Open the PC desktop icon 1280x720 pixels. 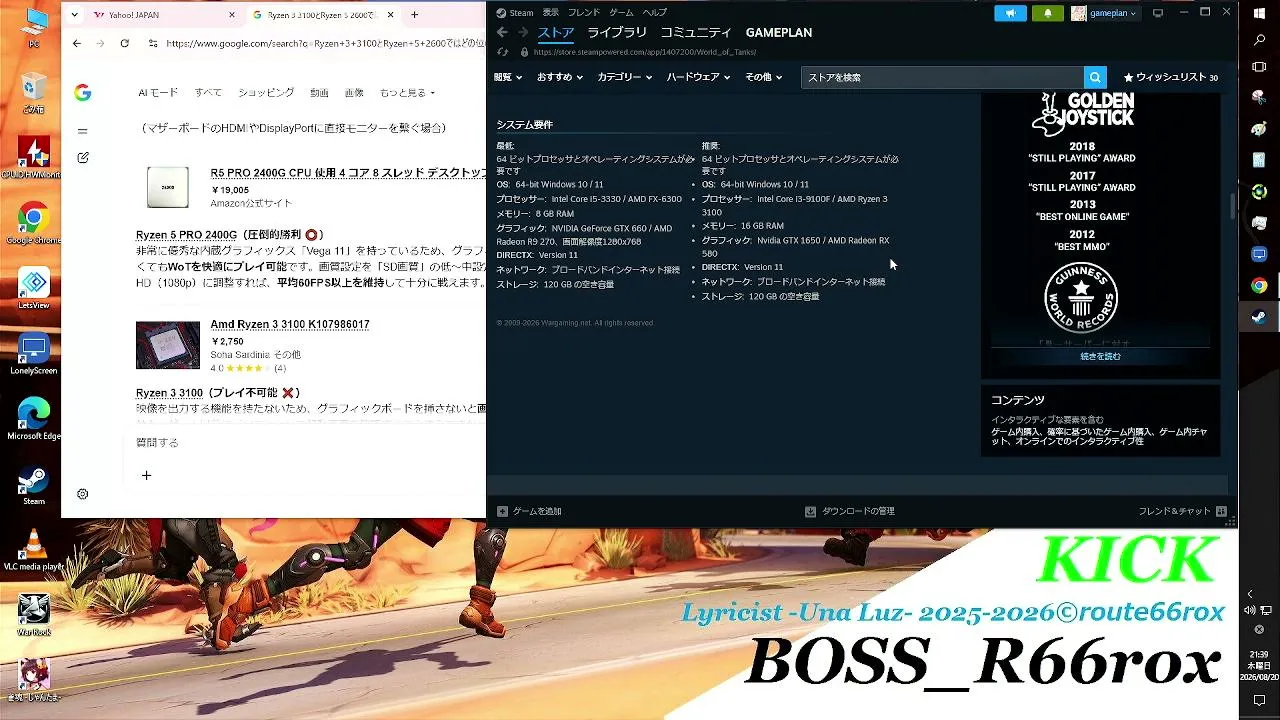[34, 27]
